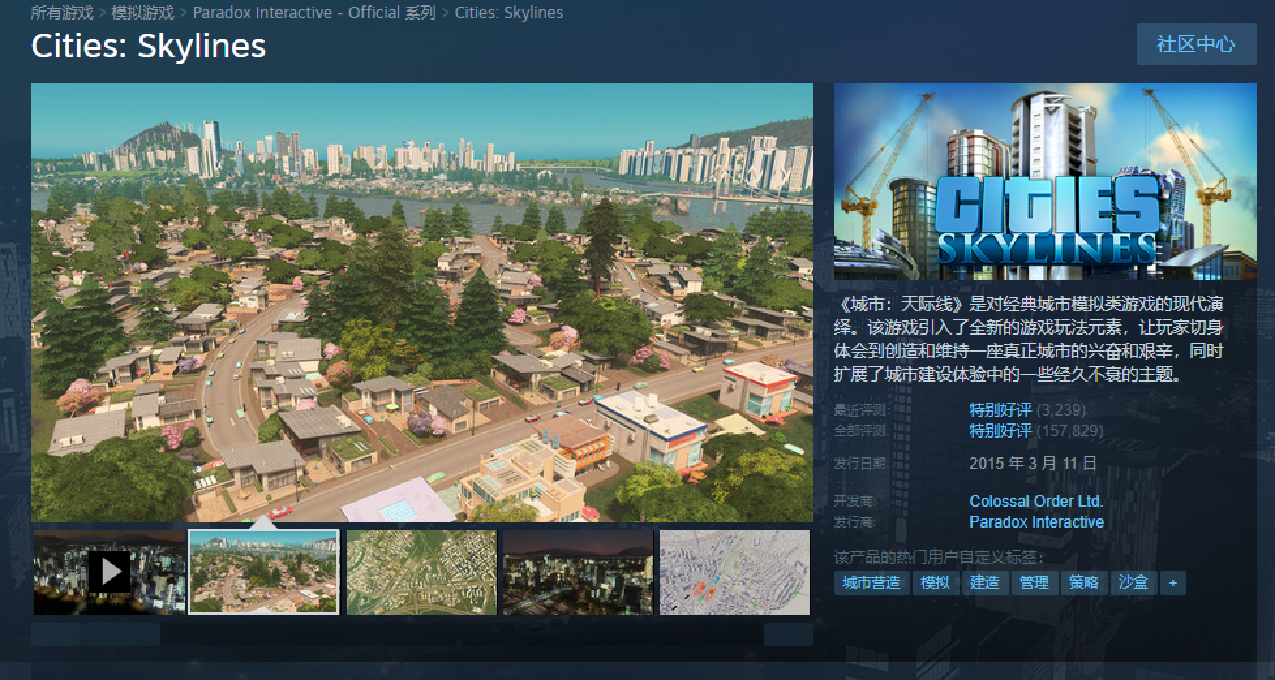Click the Cities Skylines header capsule image
The width and height of the screenshot is (1275, 680).
pos(1045,181)
